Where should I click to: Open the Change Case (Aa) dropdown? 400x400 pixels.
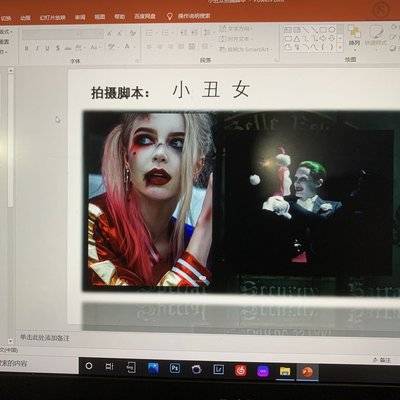pyautogui.click(x=95, y=48)
